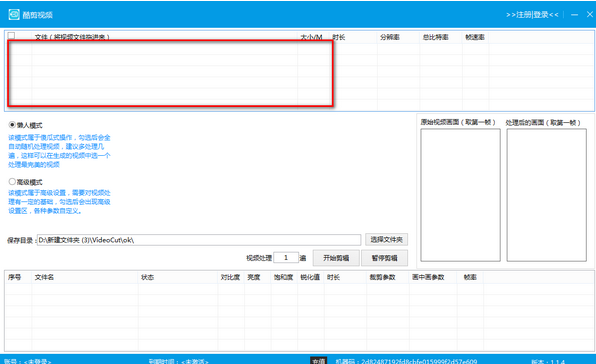Image resolution: width=596 pixels, height=364 pixels.
Task: Click the 选择文件夹 button
Action: [387, 239]
